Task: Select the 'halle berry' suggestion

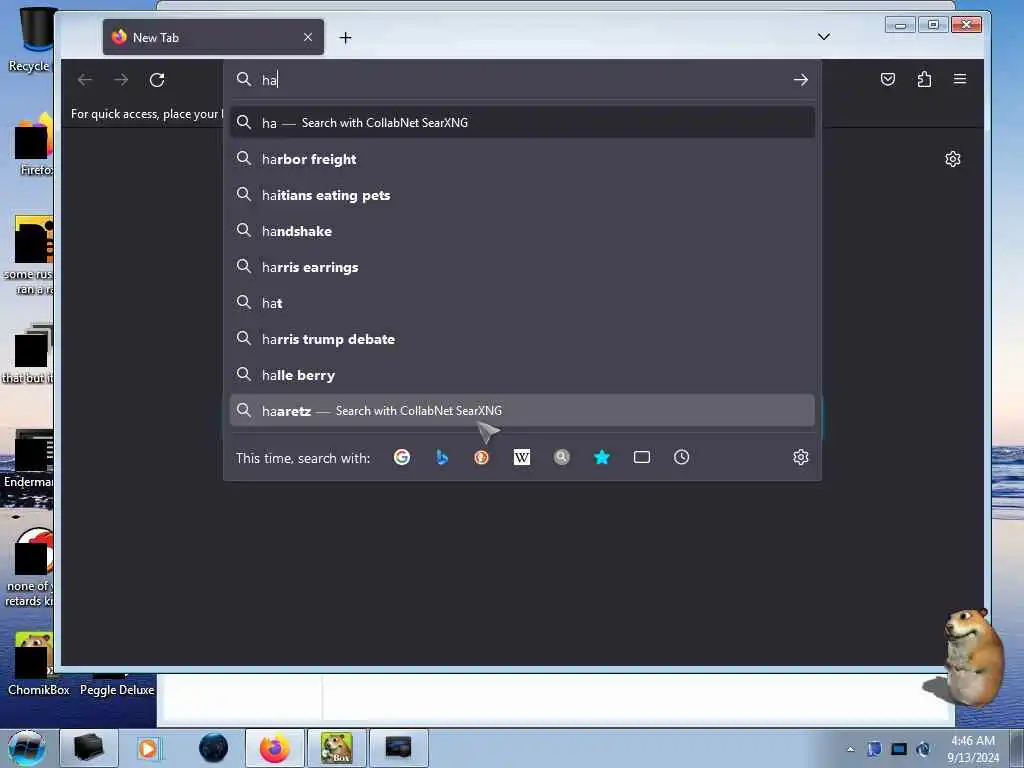Action: (522, 374)
